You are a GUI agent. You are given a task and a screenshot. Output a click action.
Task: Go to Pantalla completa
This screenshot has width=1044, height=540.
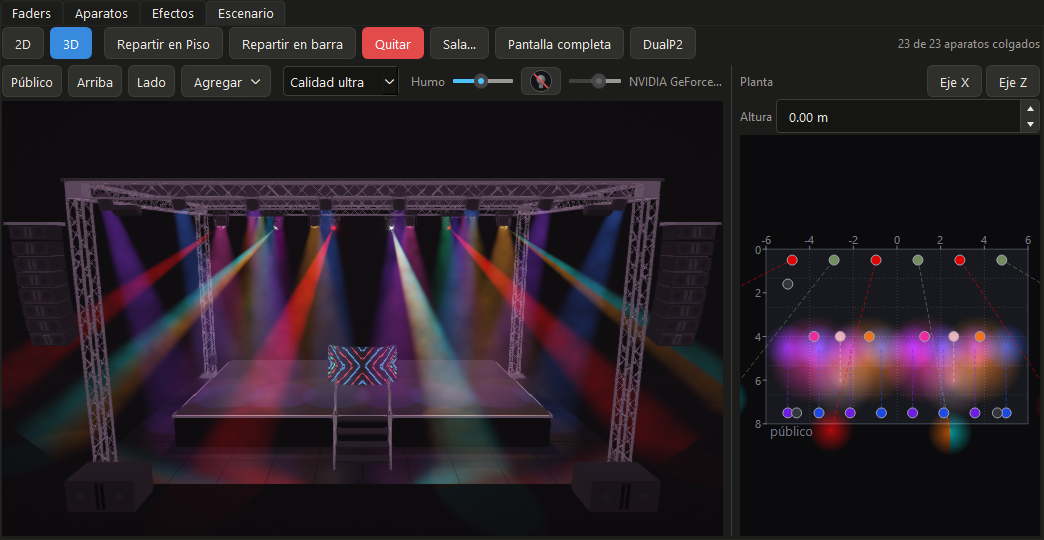pos(559,45)
